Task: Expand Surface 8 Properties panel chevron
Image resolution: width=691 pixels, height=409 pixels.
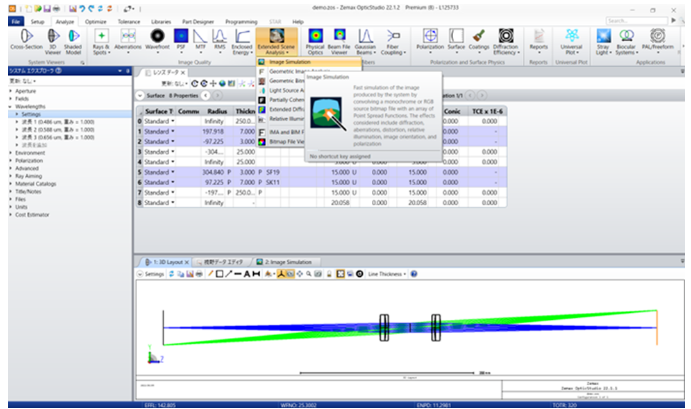Action: pyautogui.click(x=140, y=95)
